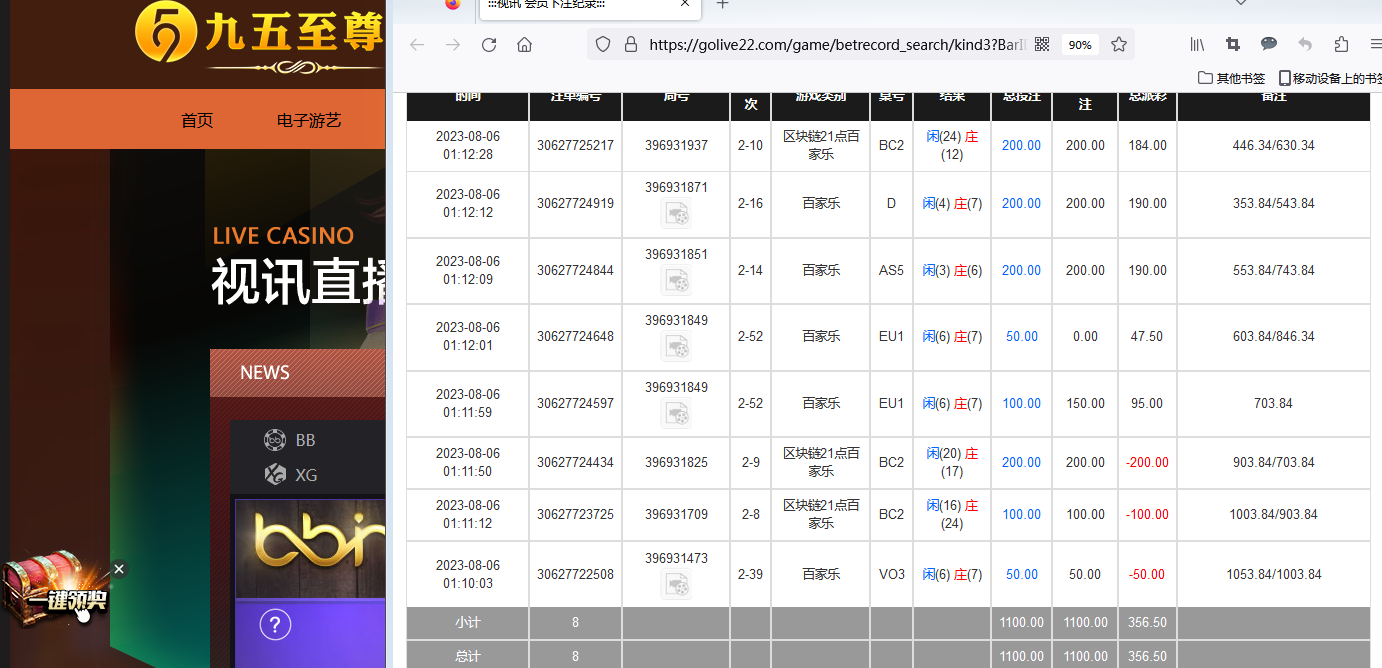Play video replay for round 396931473
Screen dimensions: 1382x668
[677, 584]
